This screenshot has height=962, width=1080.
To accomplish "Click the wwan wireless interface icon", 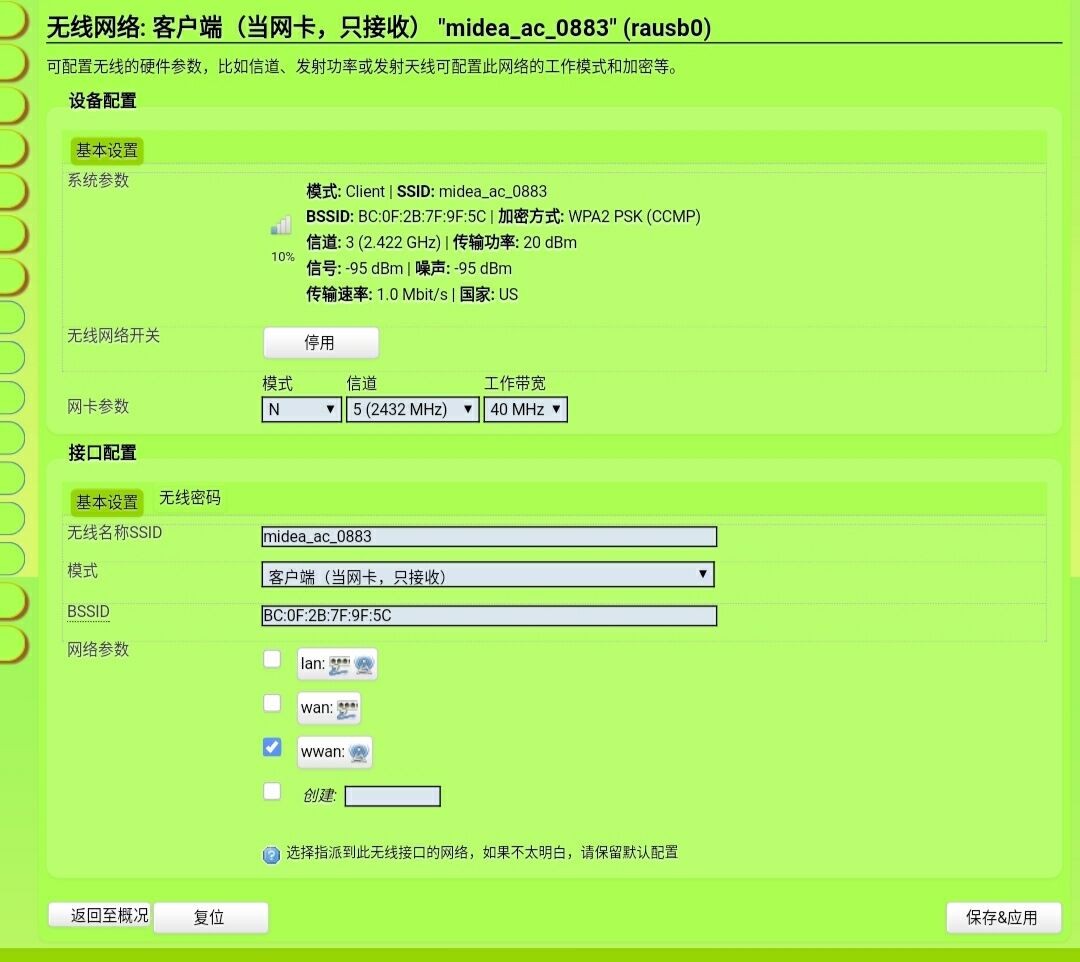I will click(359, 752).
